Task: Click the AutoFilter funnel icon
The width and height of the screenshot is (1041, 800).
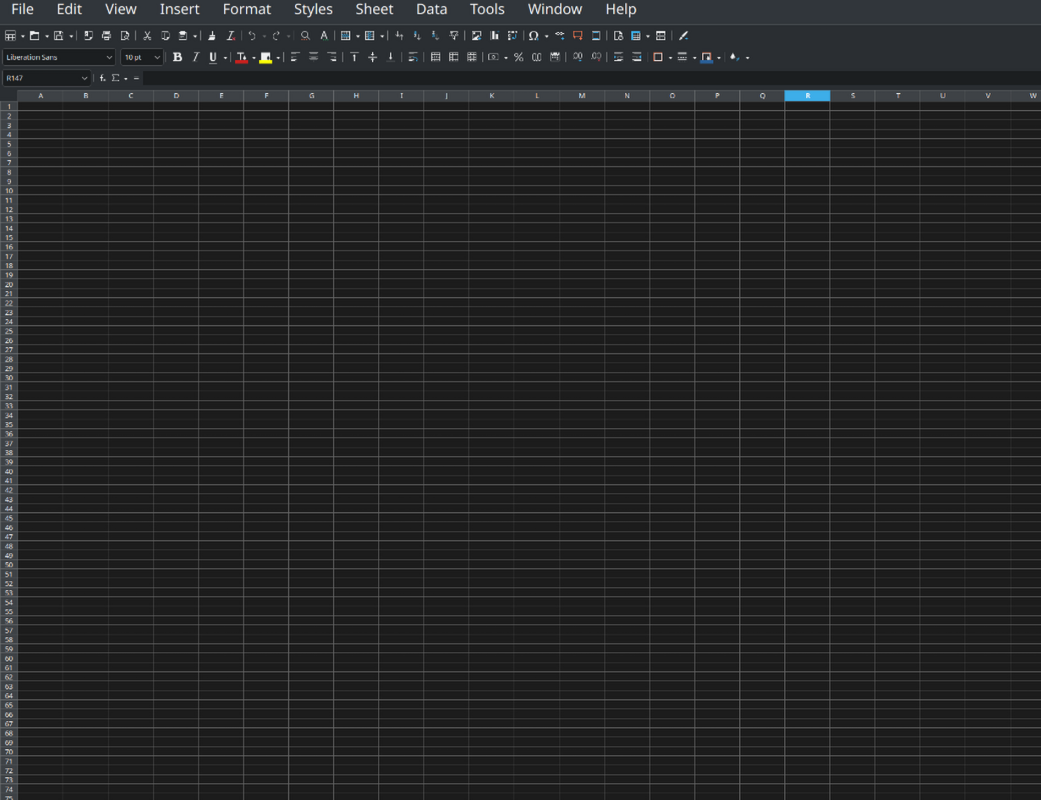Action: coord(453,36)
